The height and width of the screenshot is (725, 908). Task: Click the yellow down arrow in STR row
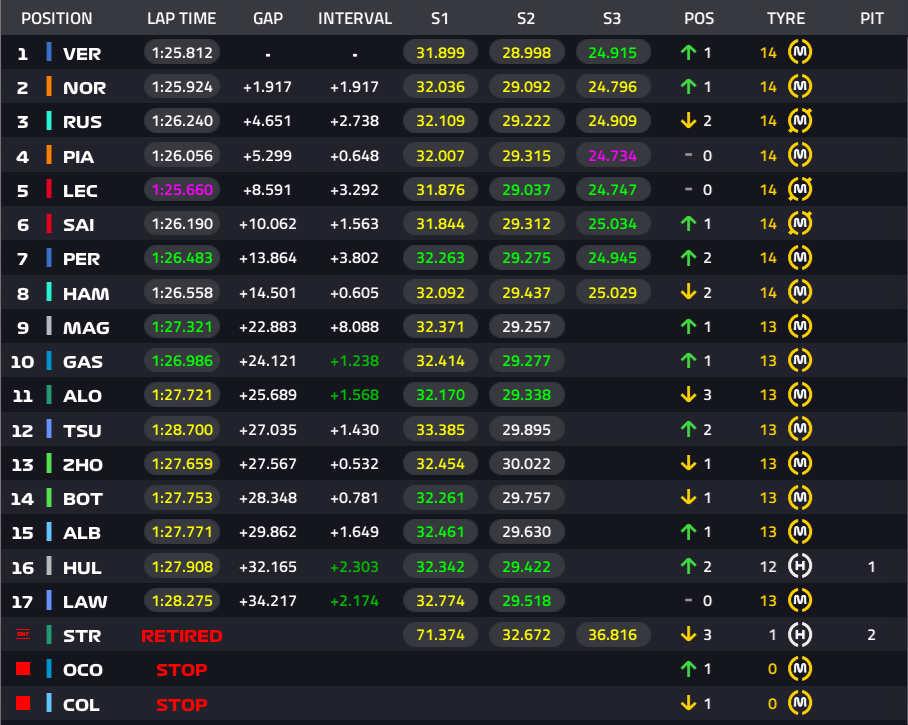[688, 635]
